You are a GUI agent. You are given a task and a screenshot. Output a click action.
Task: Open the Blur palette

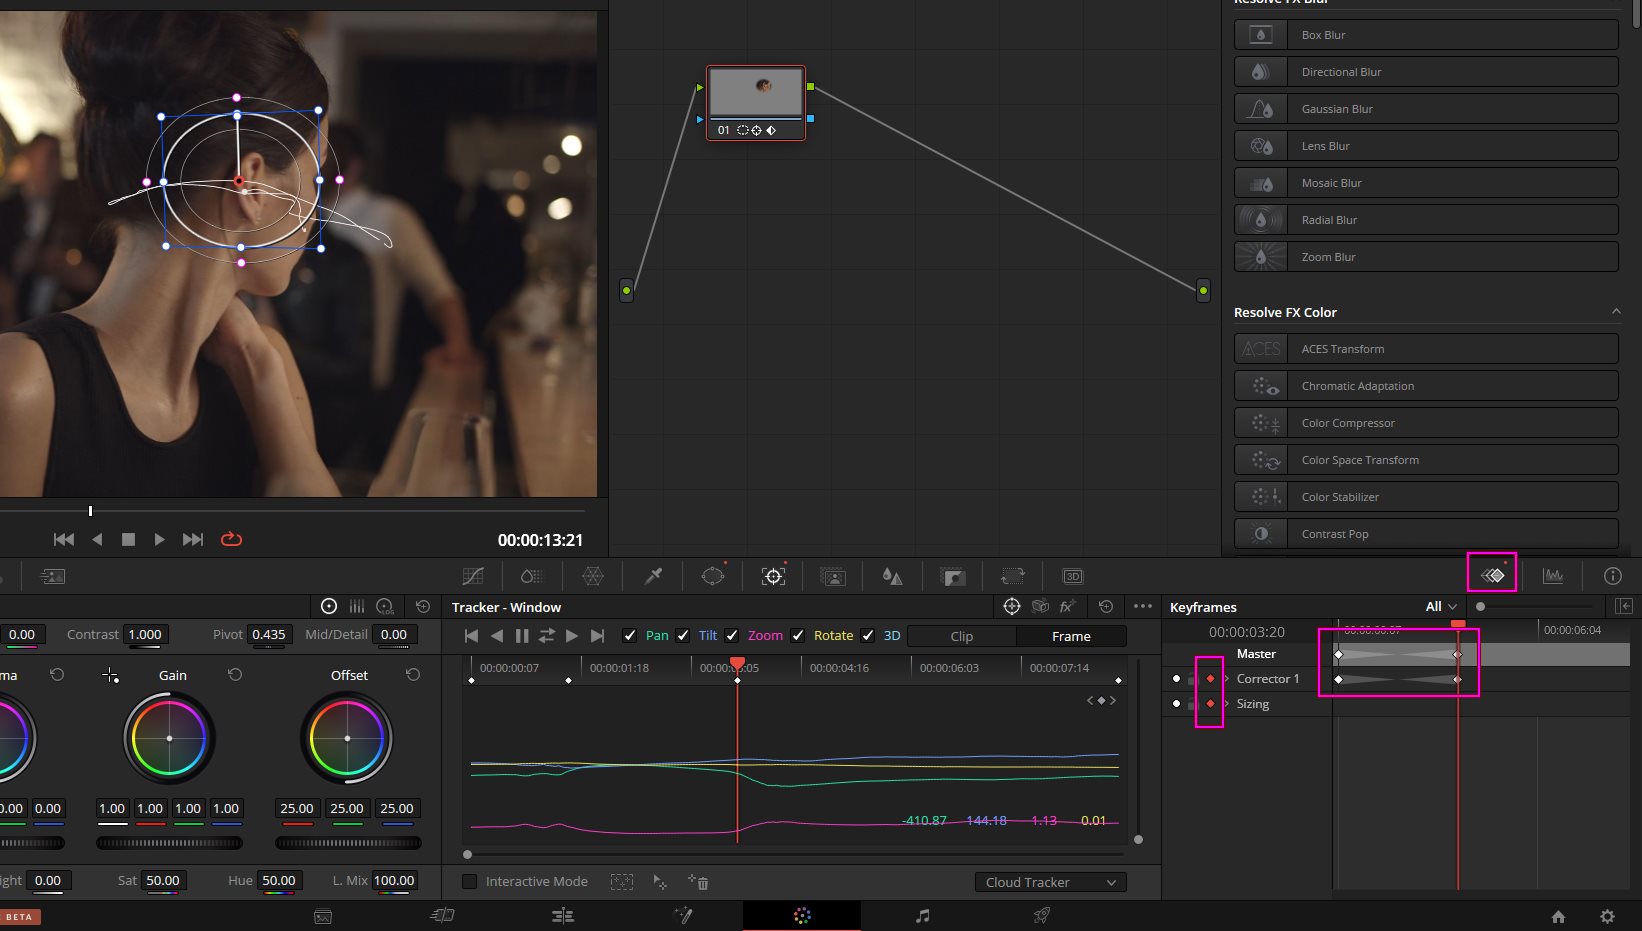click(892, 576)
